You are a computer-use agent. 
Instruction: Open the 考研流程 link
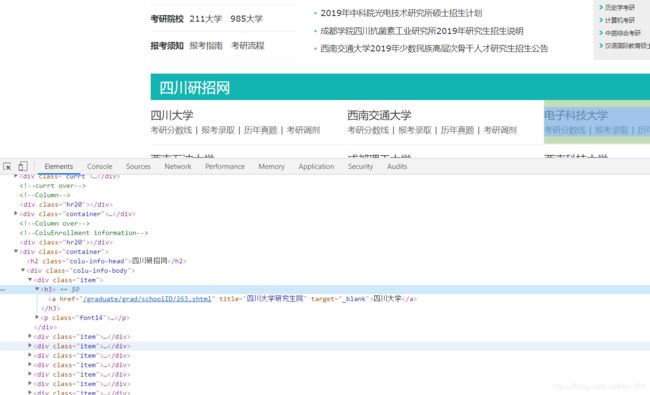tap(247, 46)
